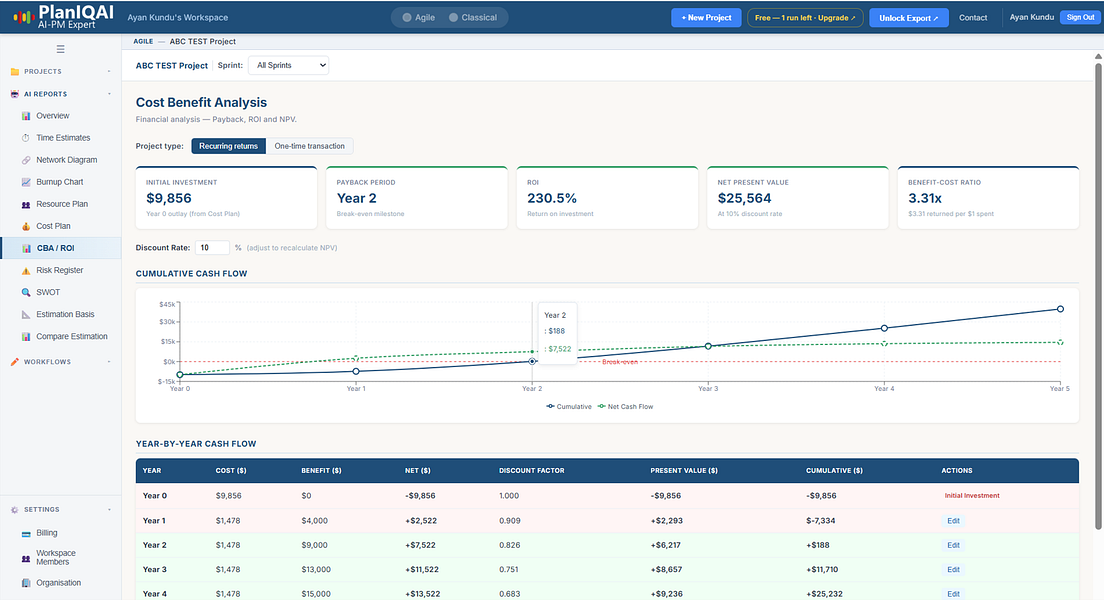The height and width of the screenshot is (600, 1104).
Task: Open the Compare Estimation menu item
Action: [72, 337]
